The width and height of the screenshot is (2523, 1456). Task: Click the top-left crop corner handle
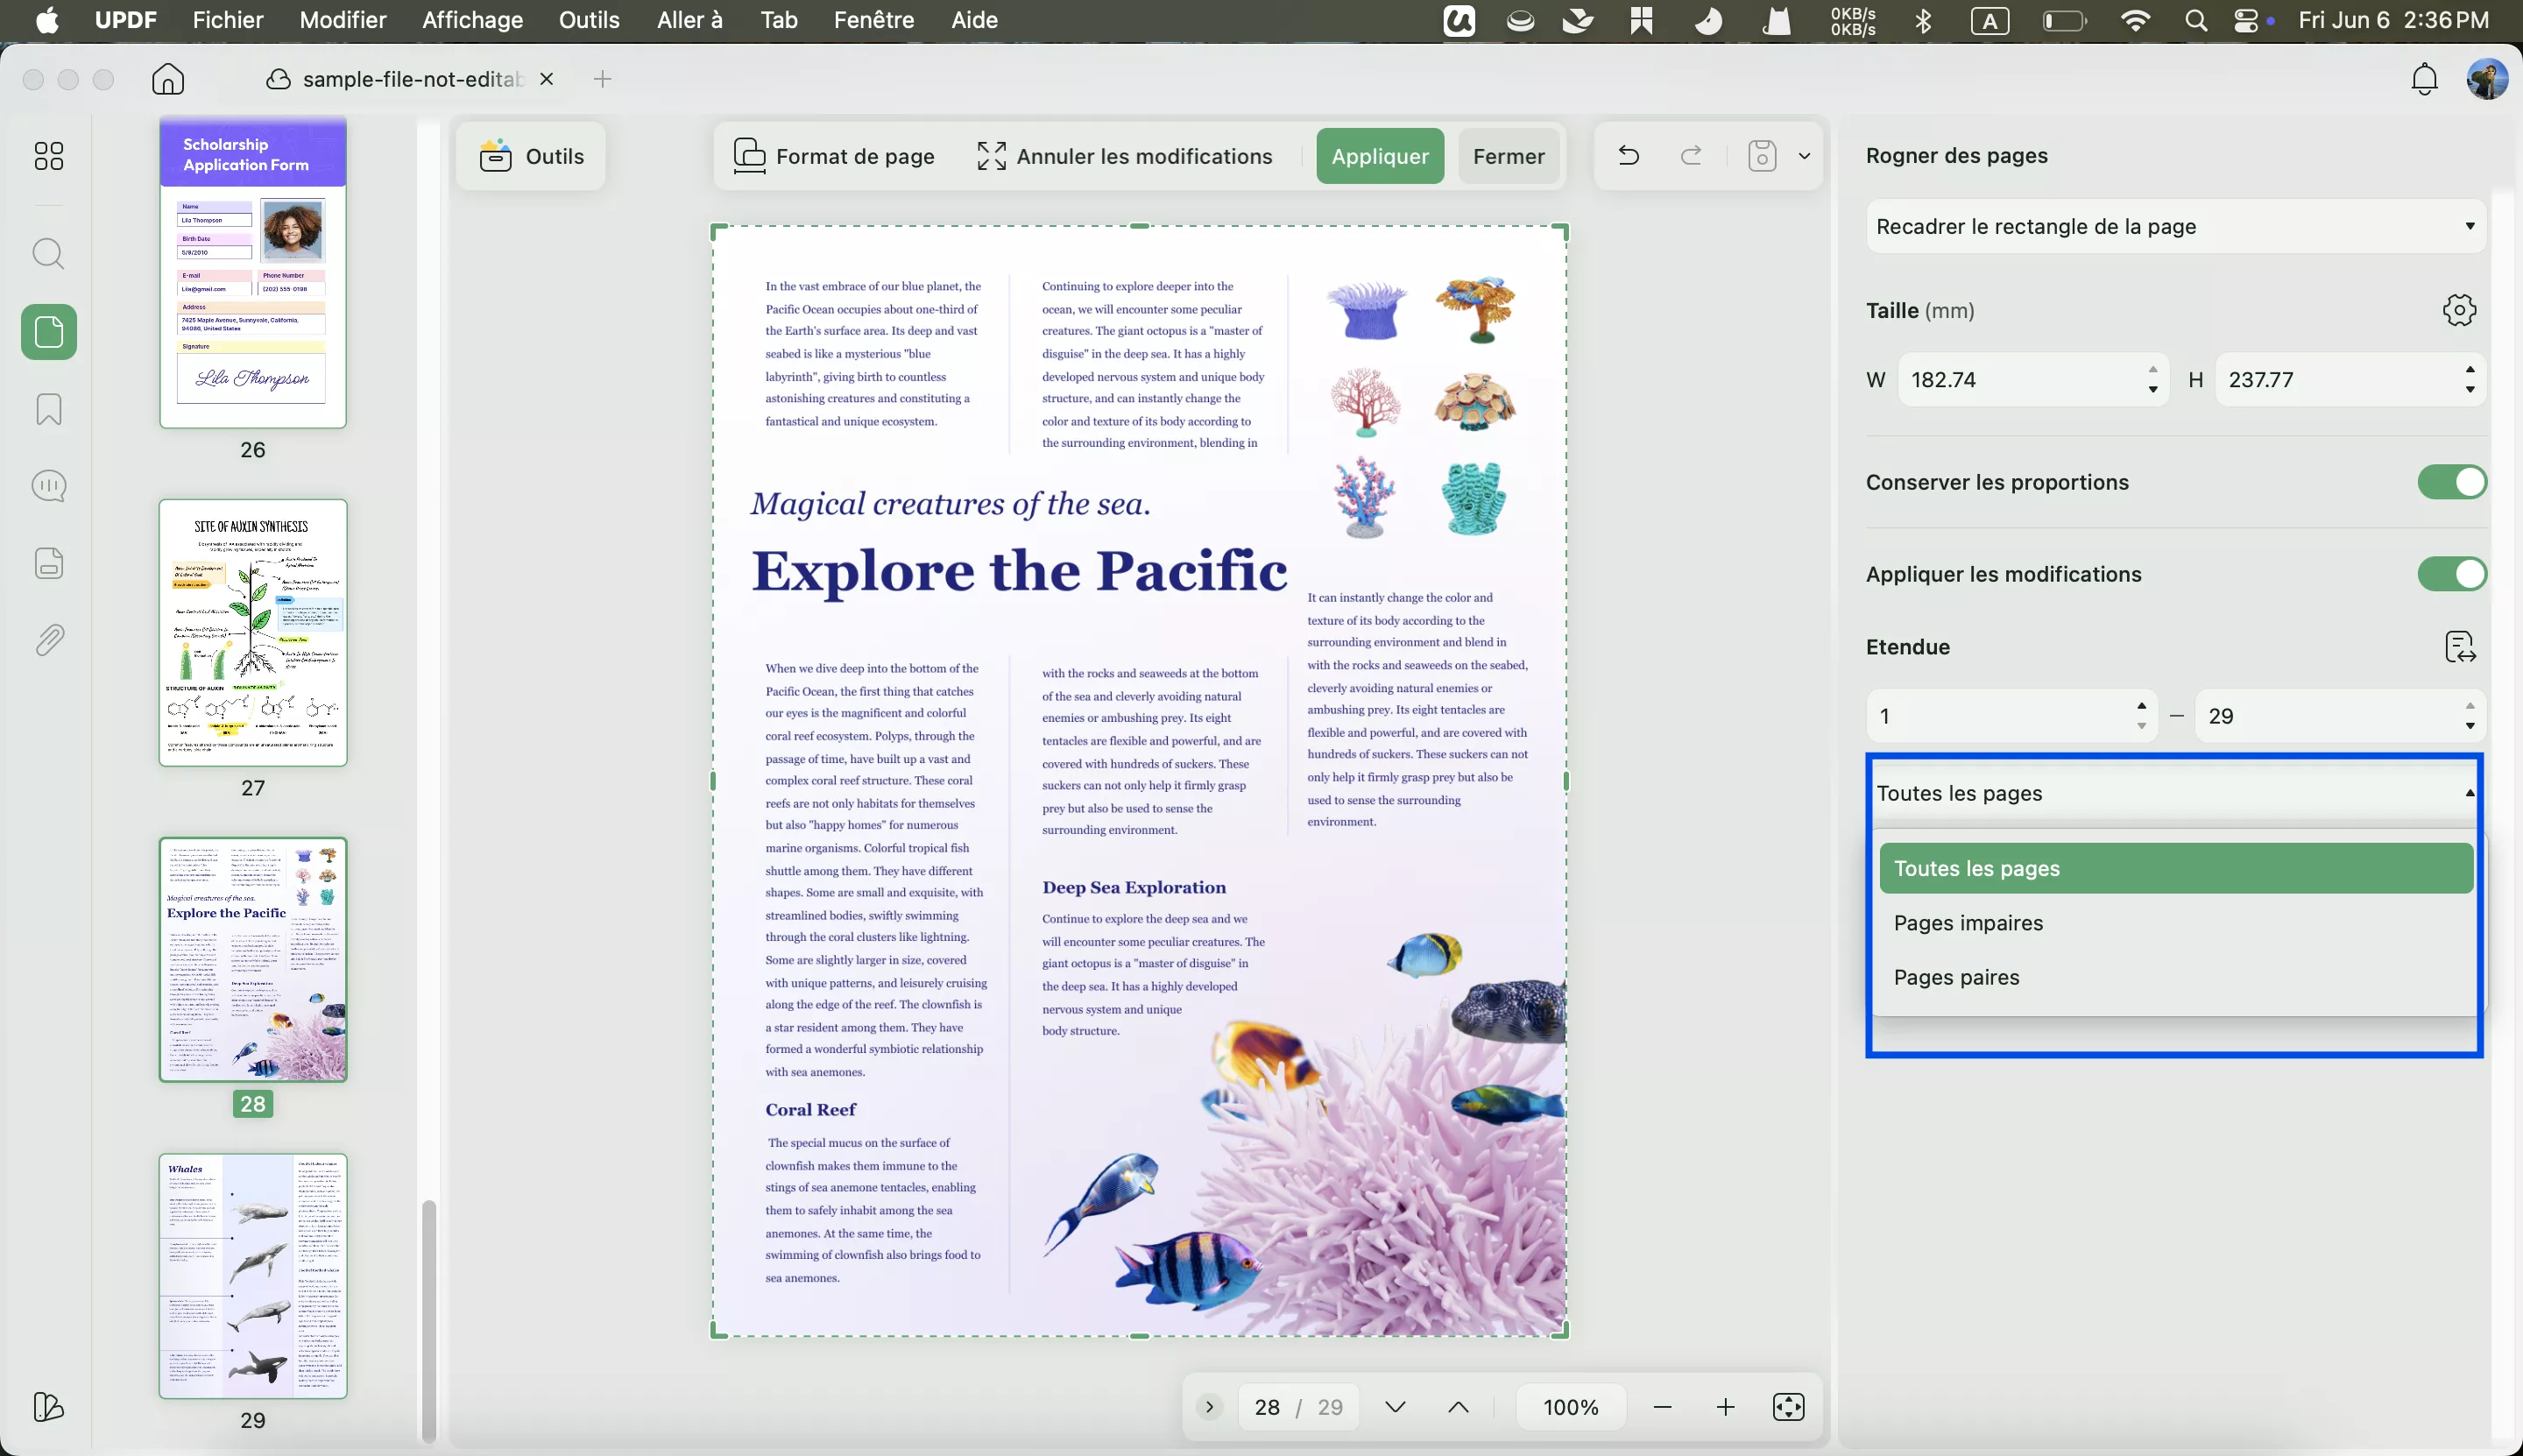(x=718, y=232)
